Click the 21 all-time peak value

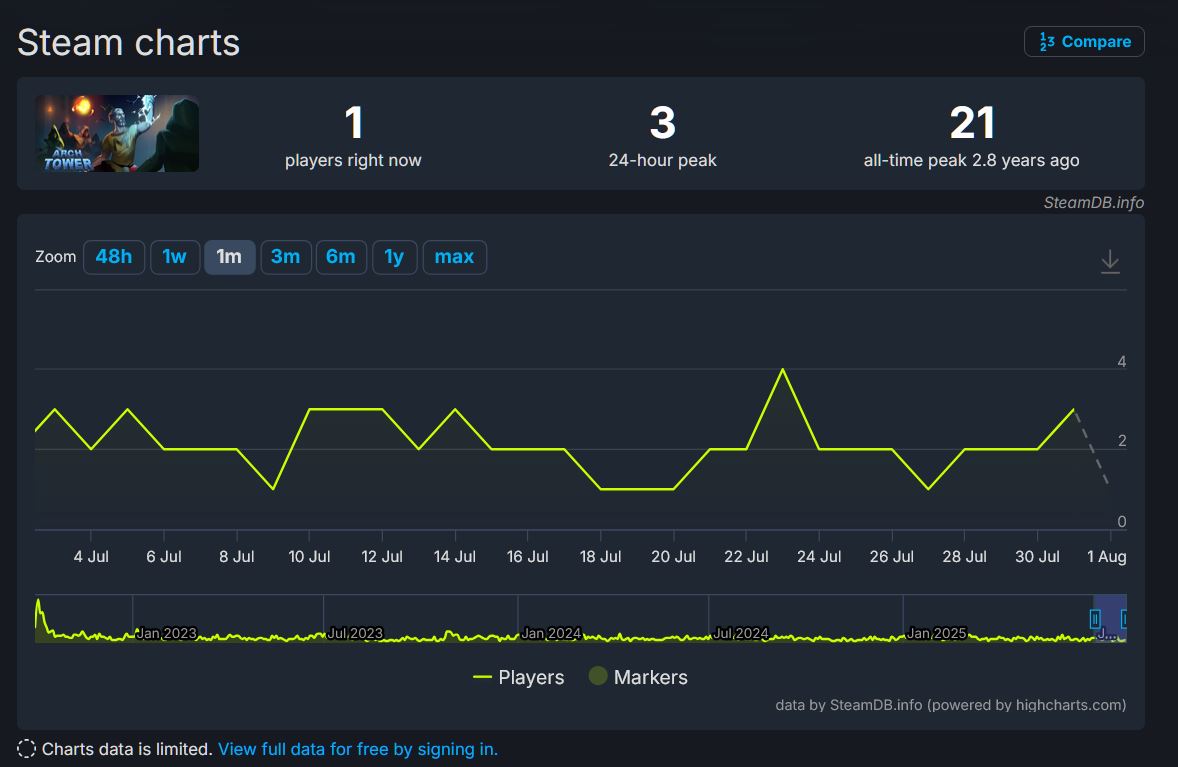click(971, 122)
